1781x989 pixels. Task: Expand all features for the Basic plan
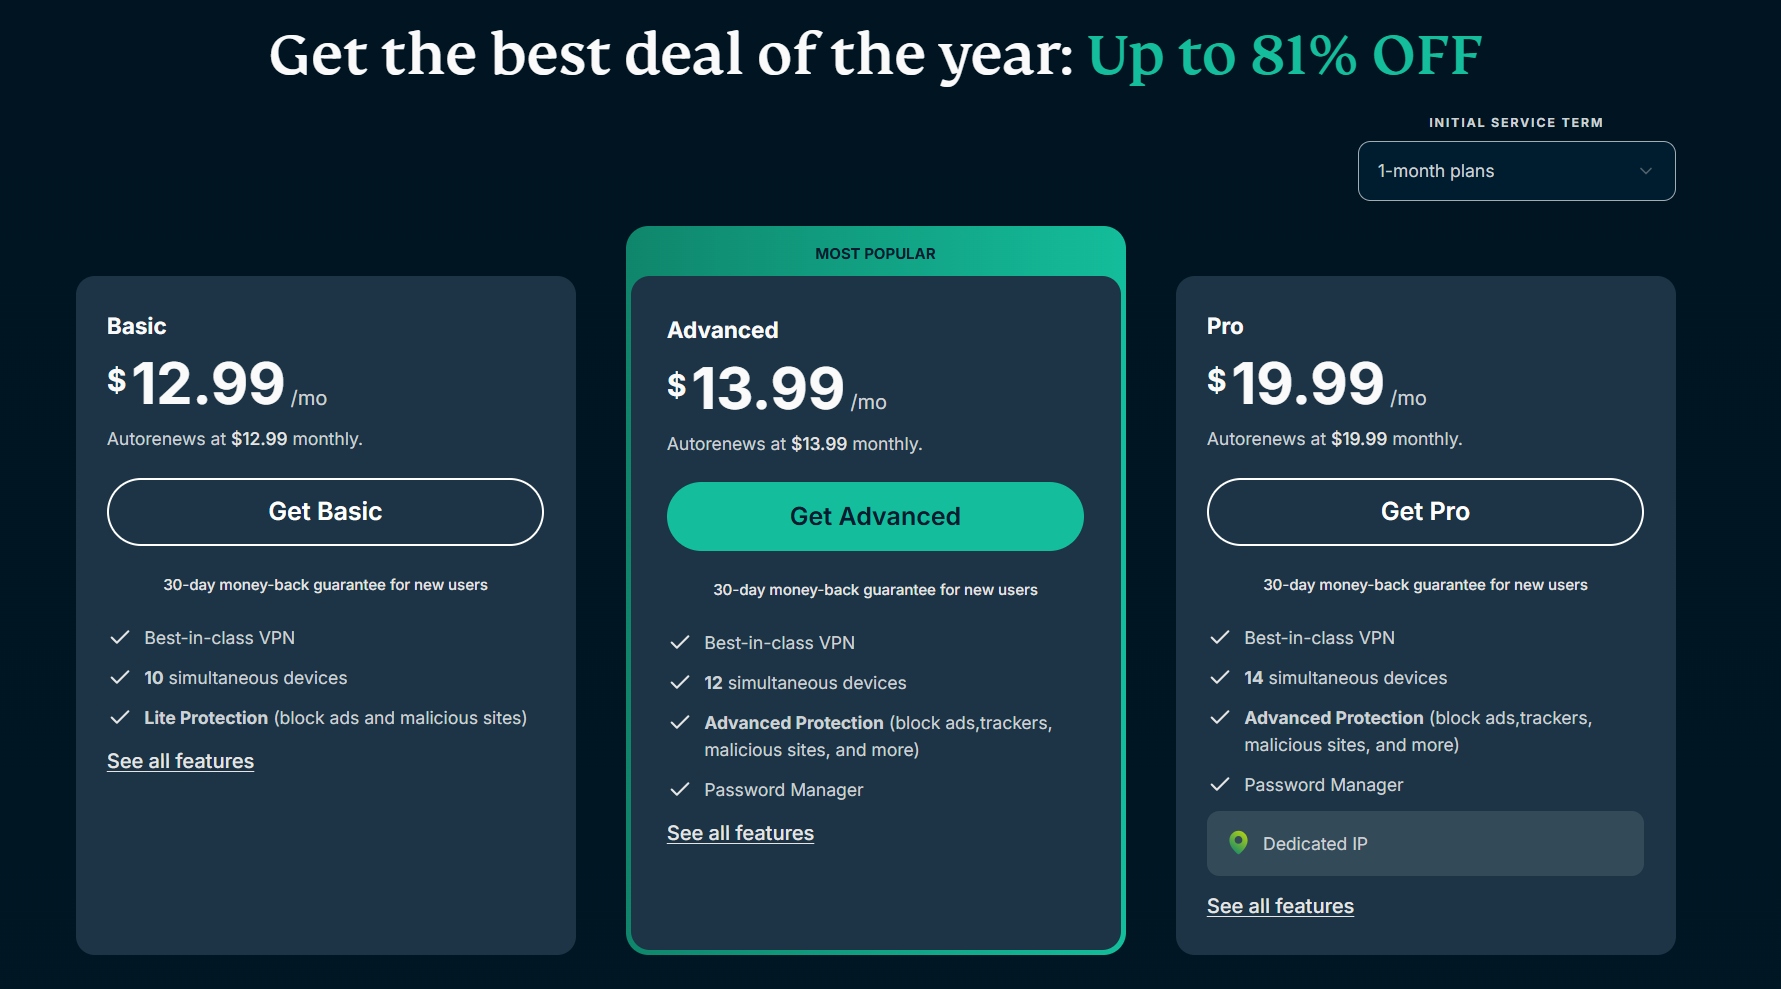click(x=180, y=761)
